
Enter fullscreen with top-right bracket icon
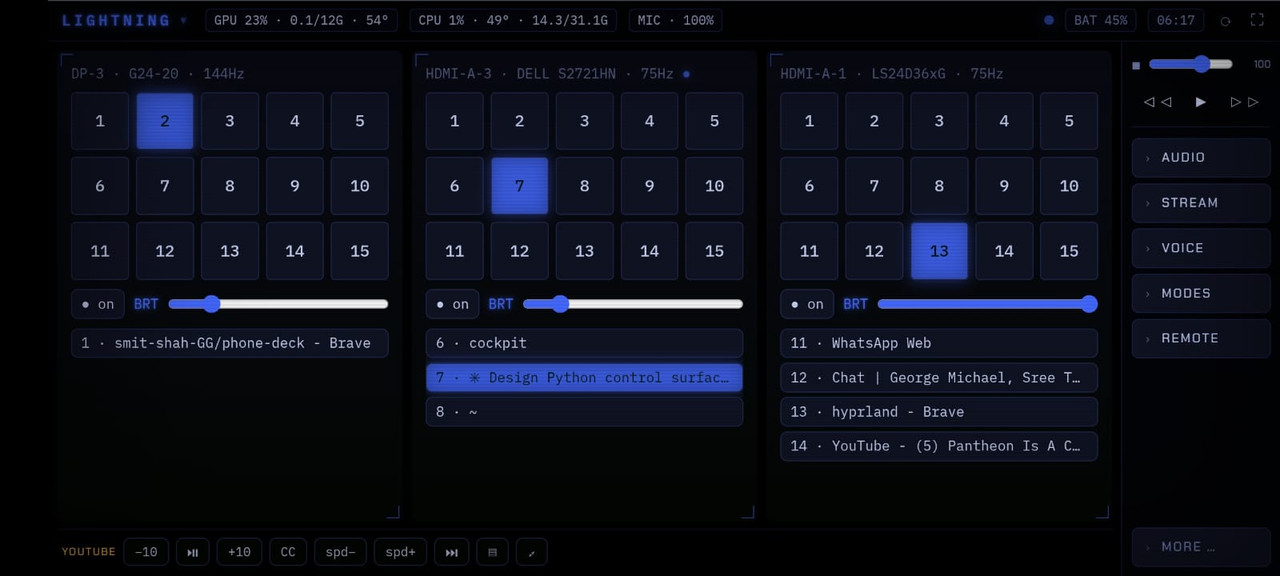(x=1258, y=20)
